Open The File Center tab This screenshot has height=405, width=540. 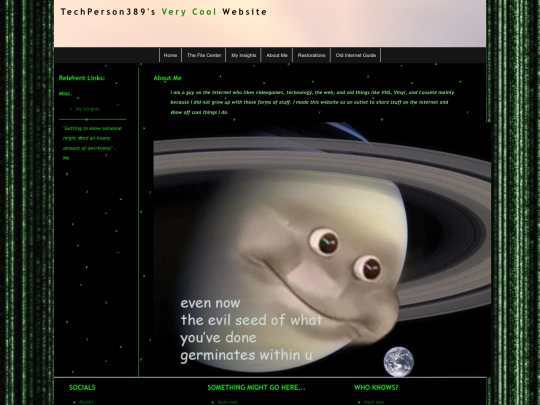click(x=204, y=55)
